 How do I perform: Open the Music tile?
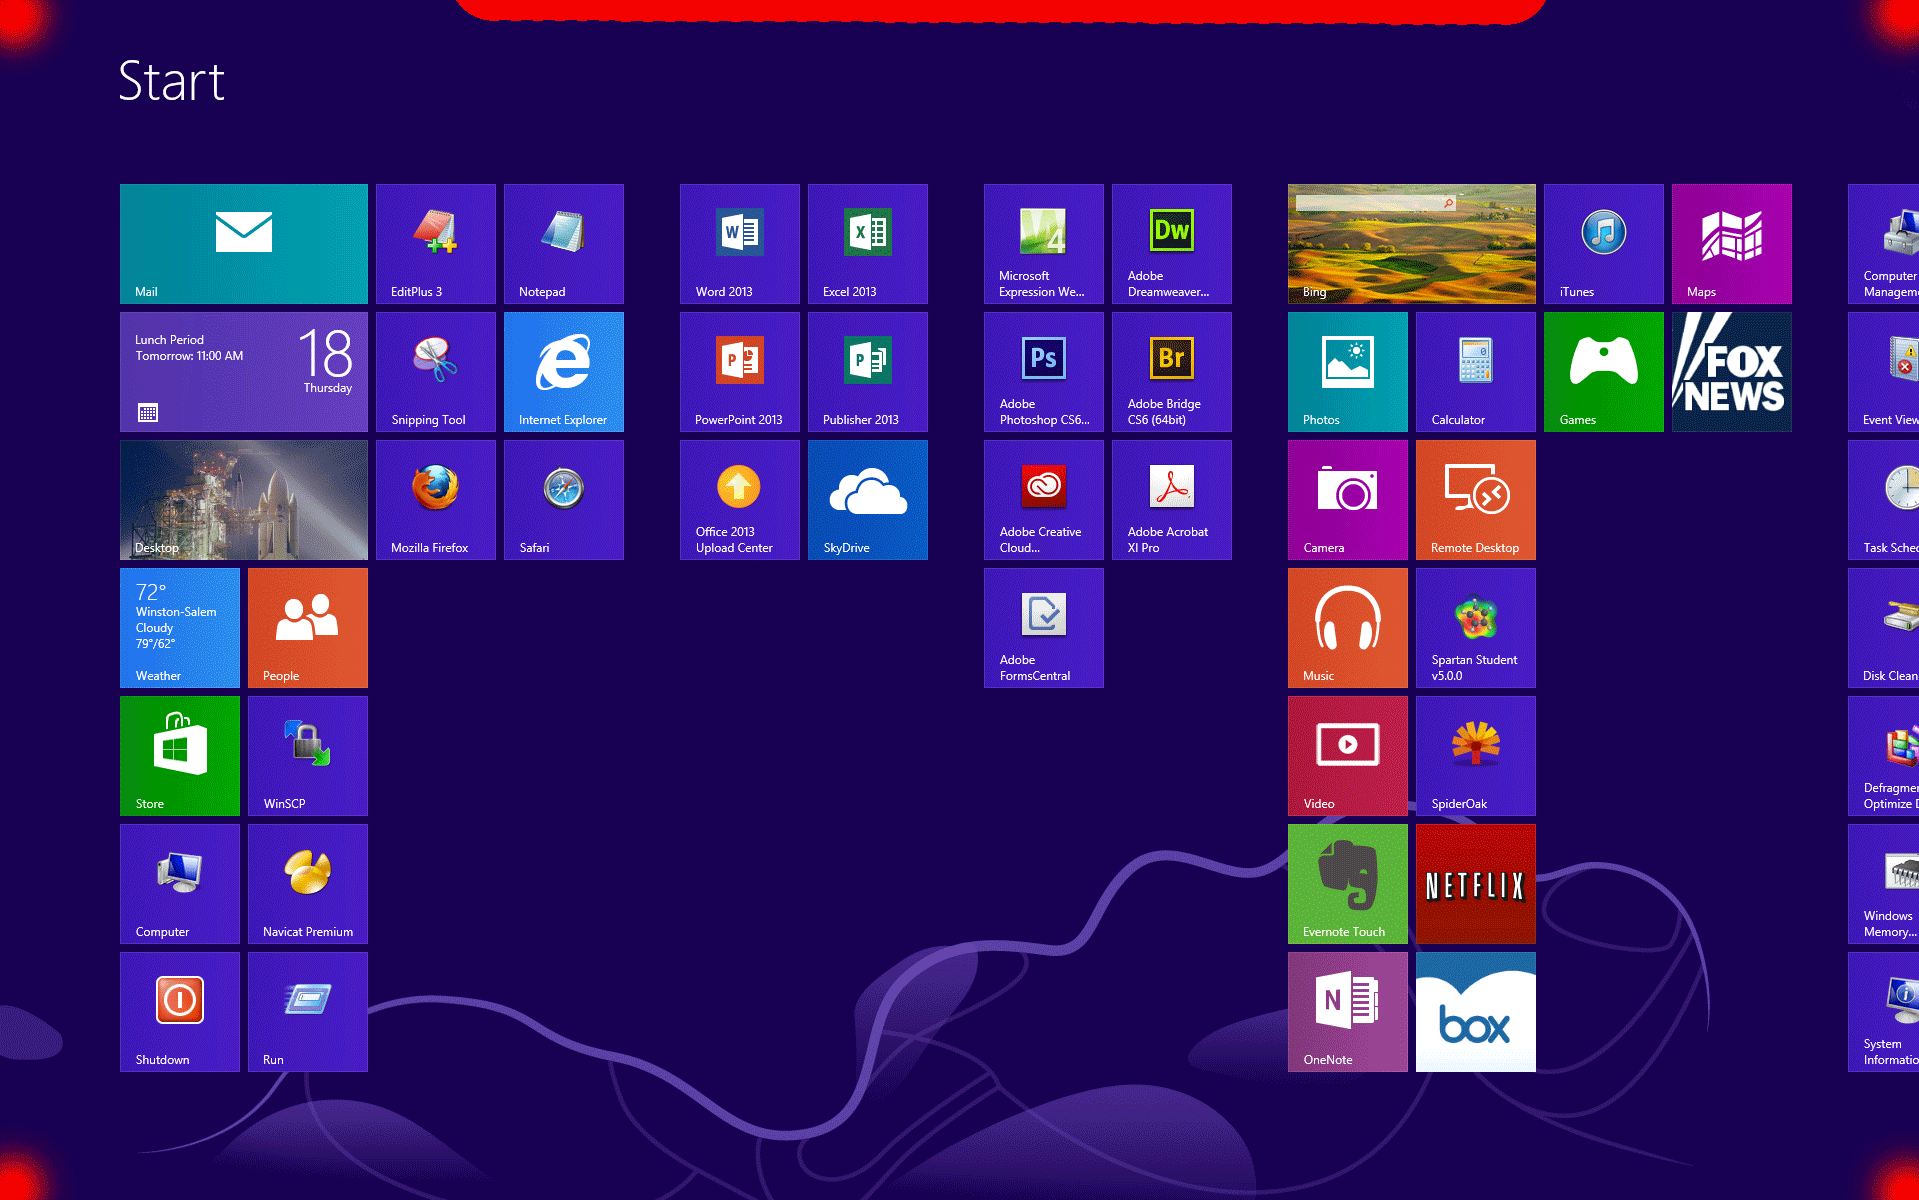point(1348,628)
